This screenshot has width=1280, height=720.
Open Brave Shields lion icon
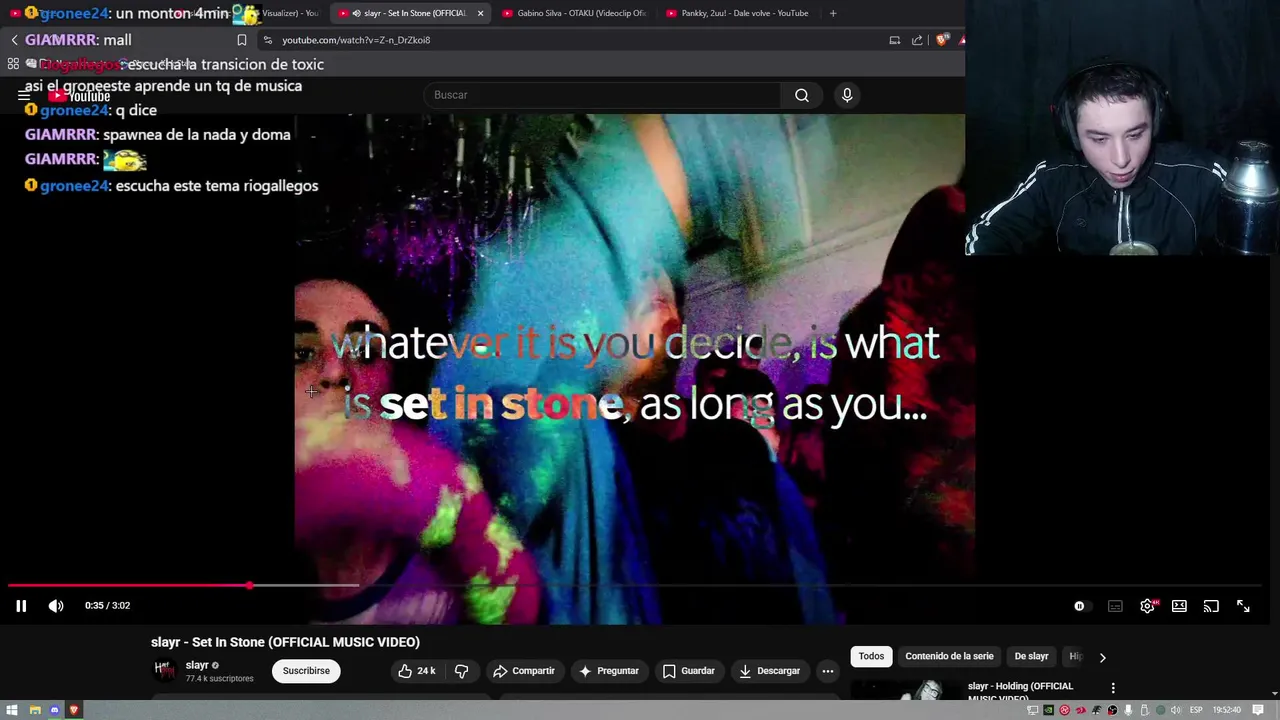942,40
